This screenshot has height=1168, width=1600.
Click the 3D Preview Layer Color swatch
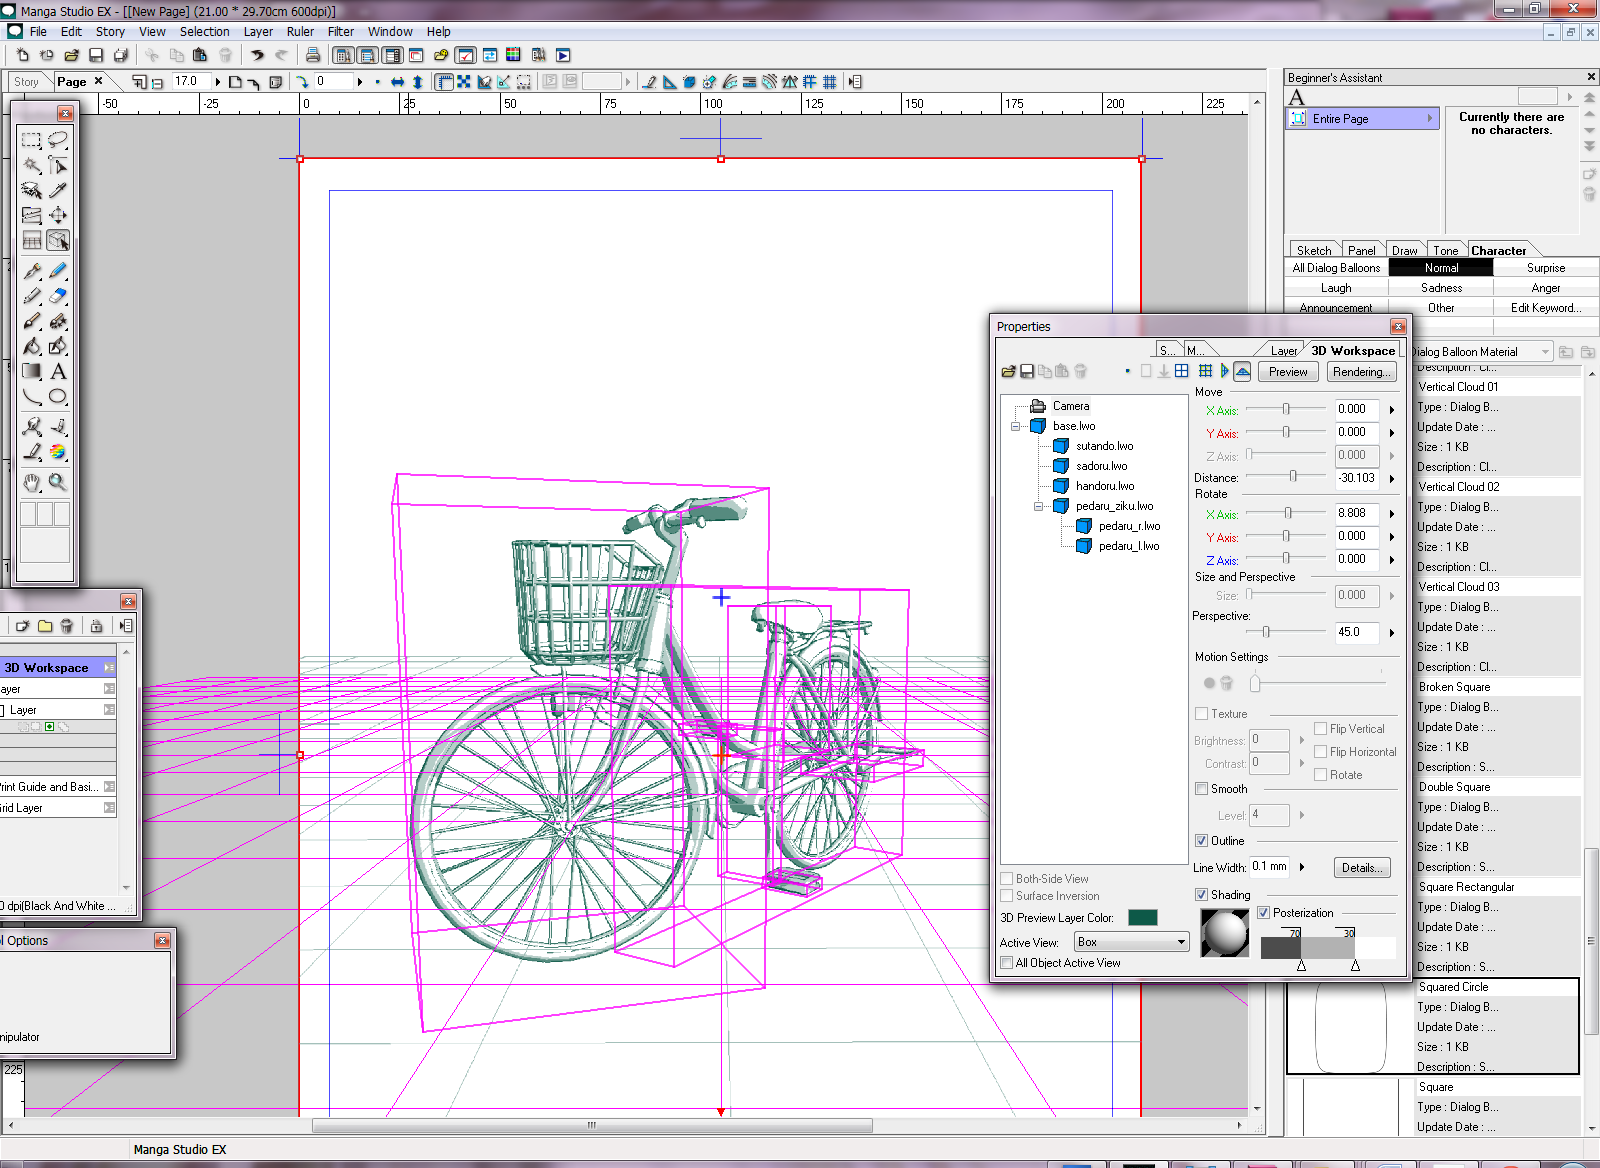click(1142, 918)
